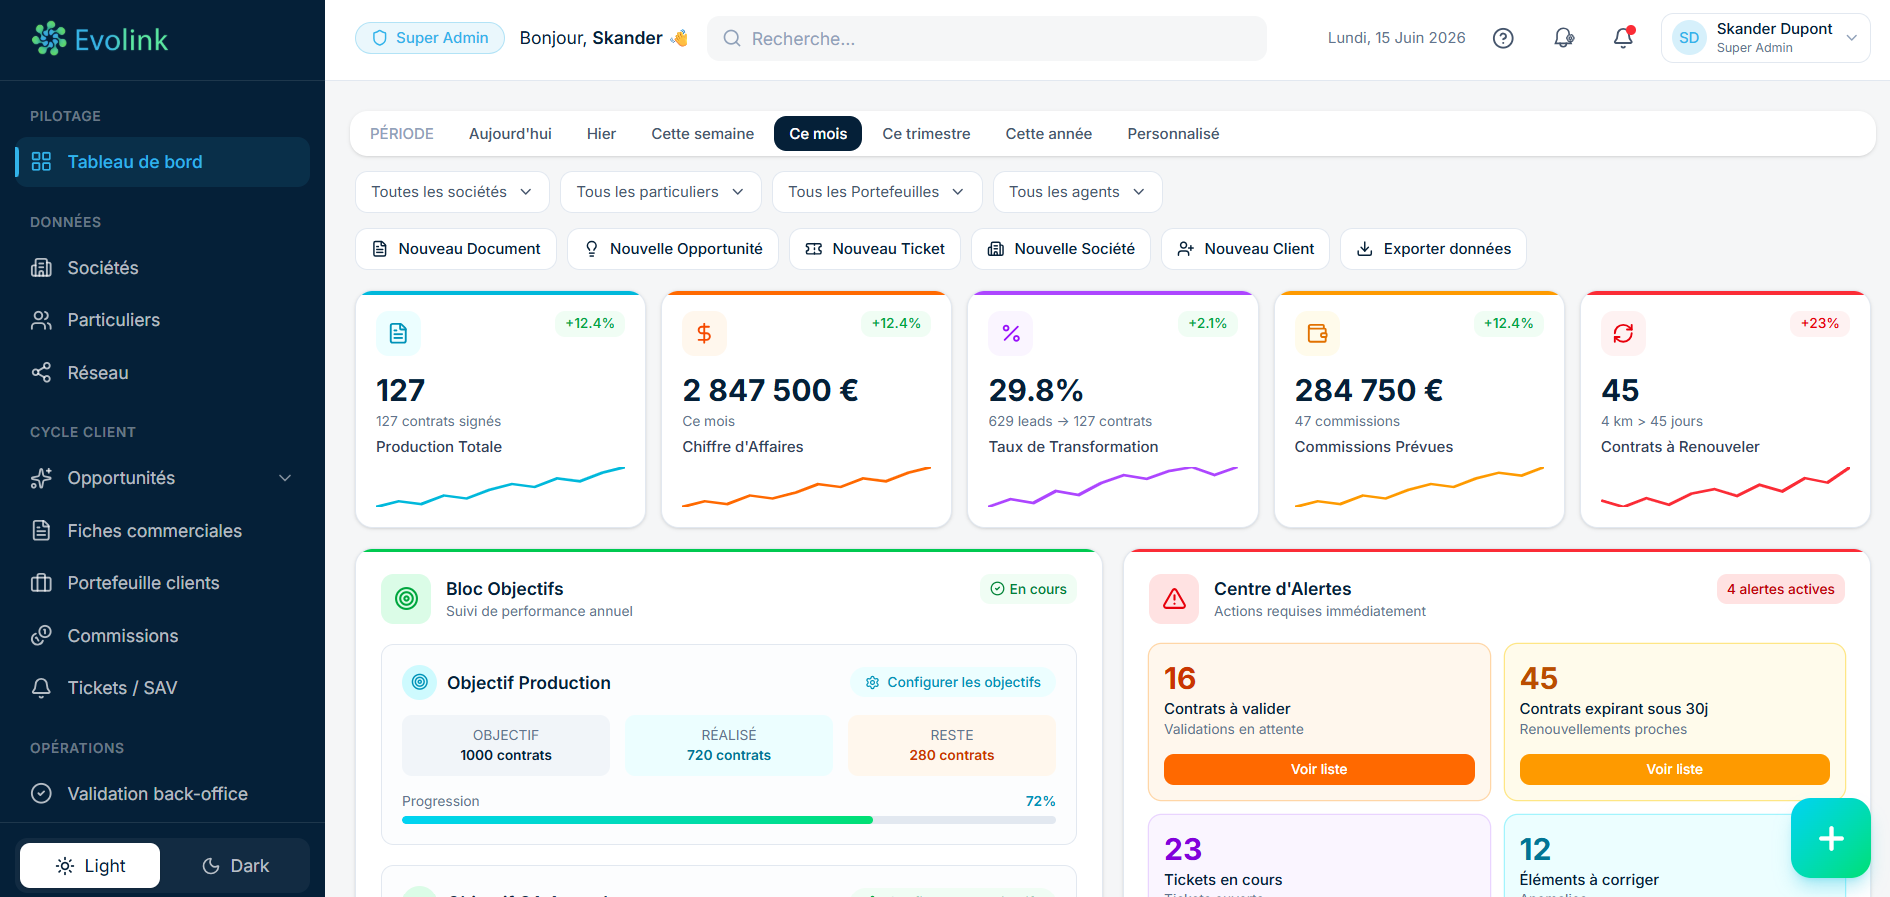1890x897 pixels.
Task: Expand the Opportunités sidebar chevron
Action: click(285, 478)
